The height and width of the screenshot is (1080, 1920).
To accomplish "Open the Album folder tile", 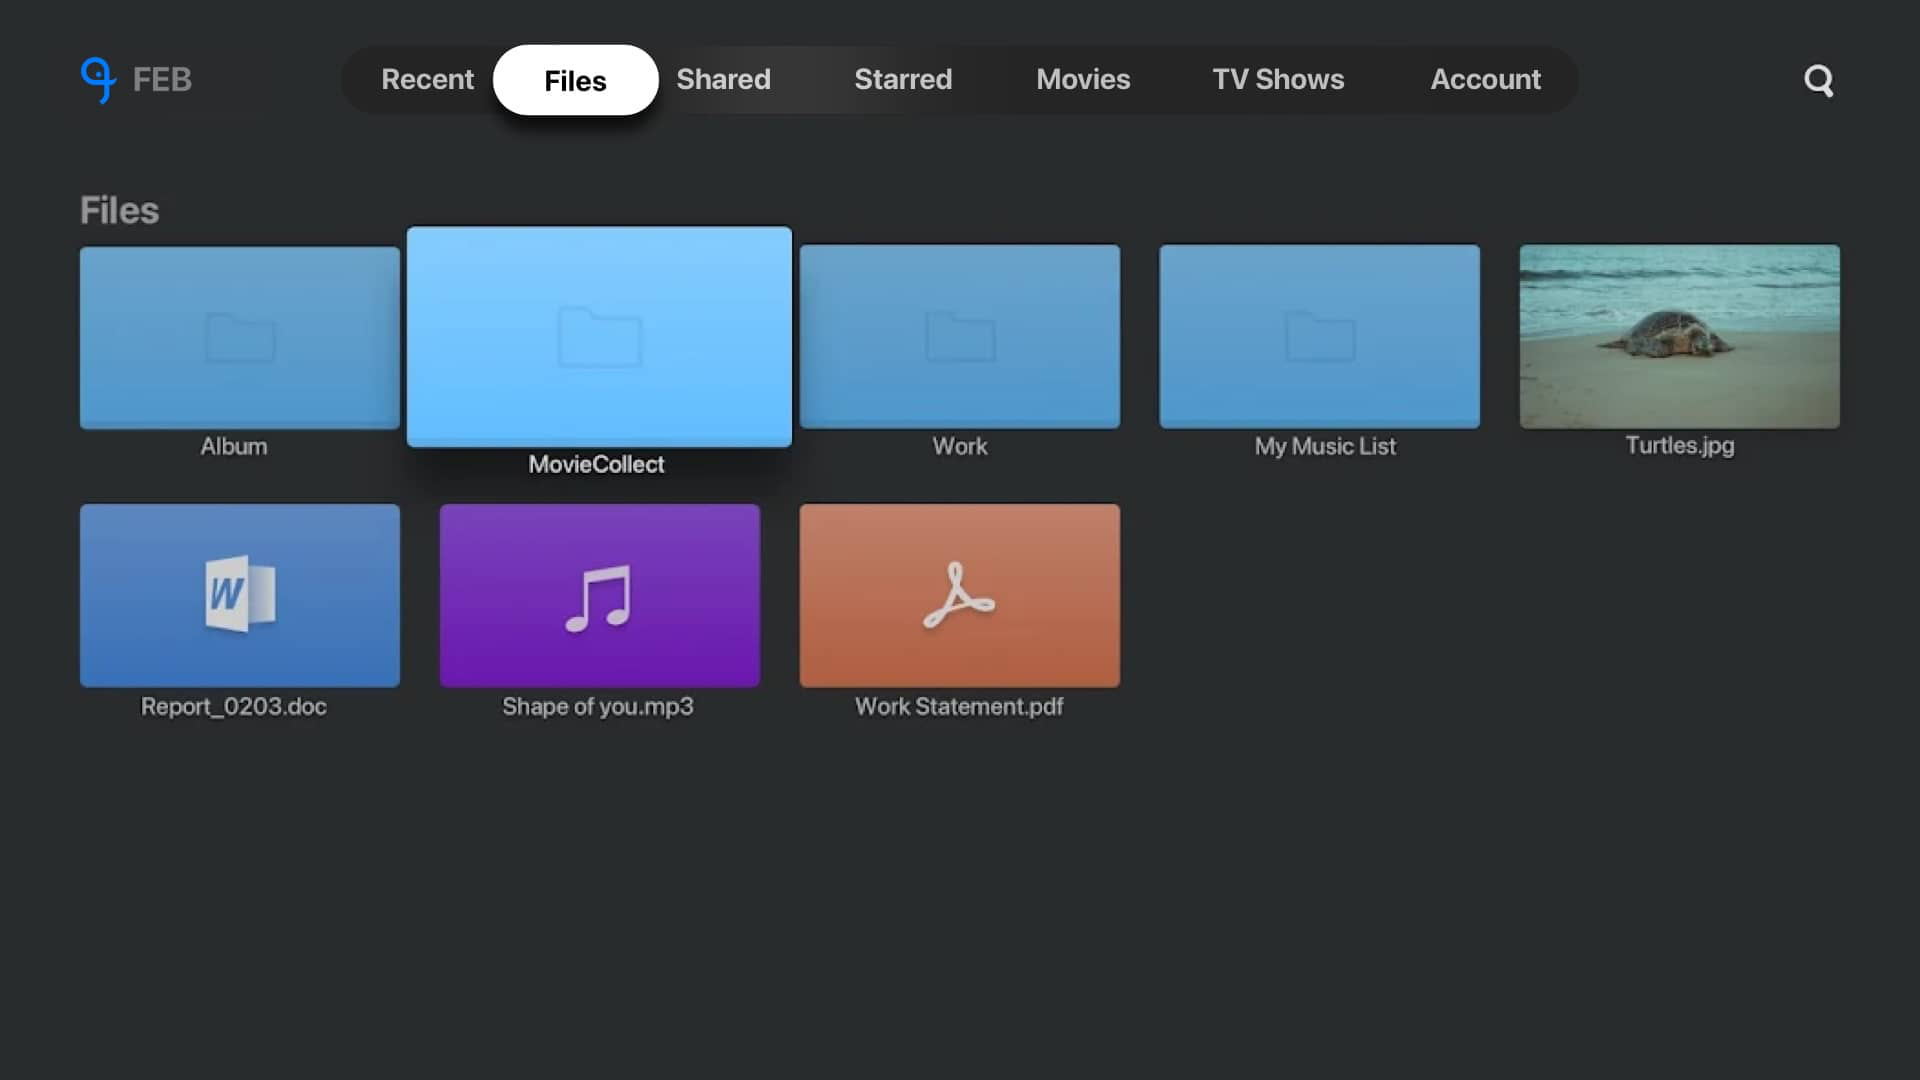I will coord(240,337).
